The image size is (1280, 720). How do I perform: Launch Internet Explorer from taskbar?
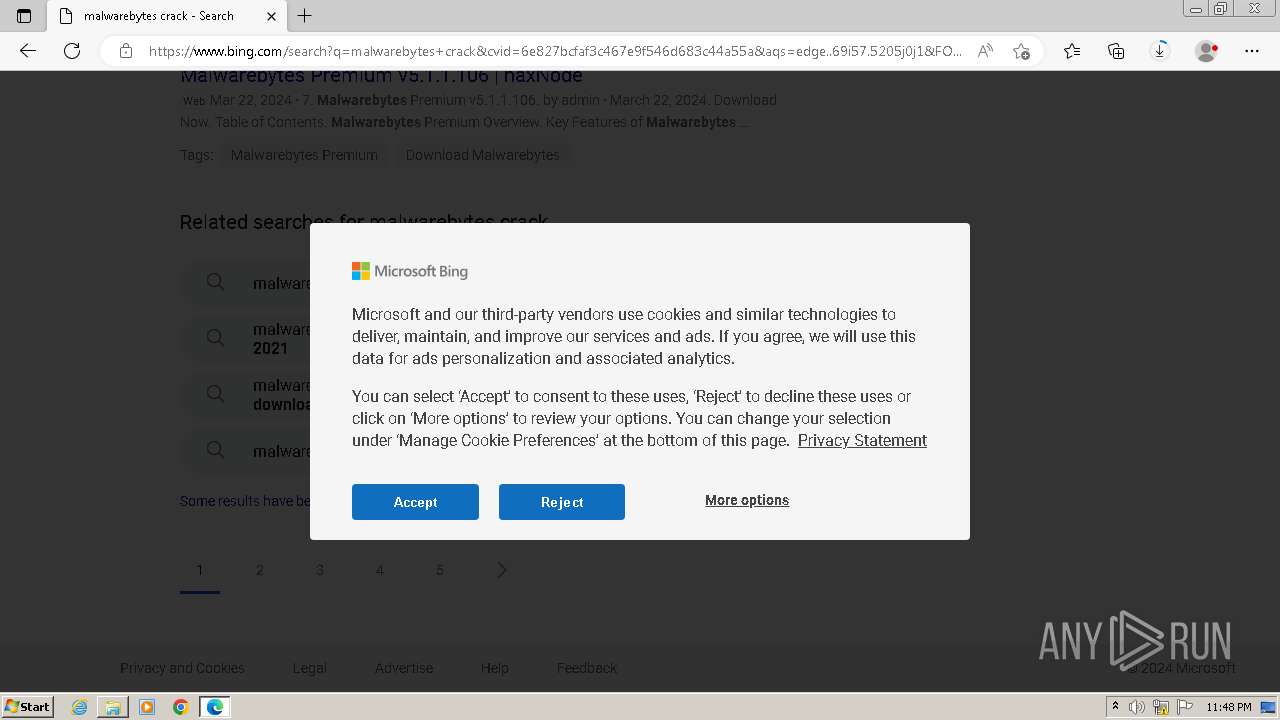point(79,707)
